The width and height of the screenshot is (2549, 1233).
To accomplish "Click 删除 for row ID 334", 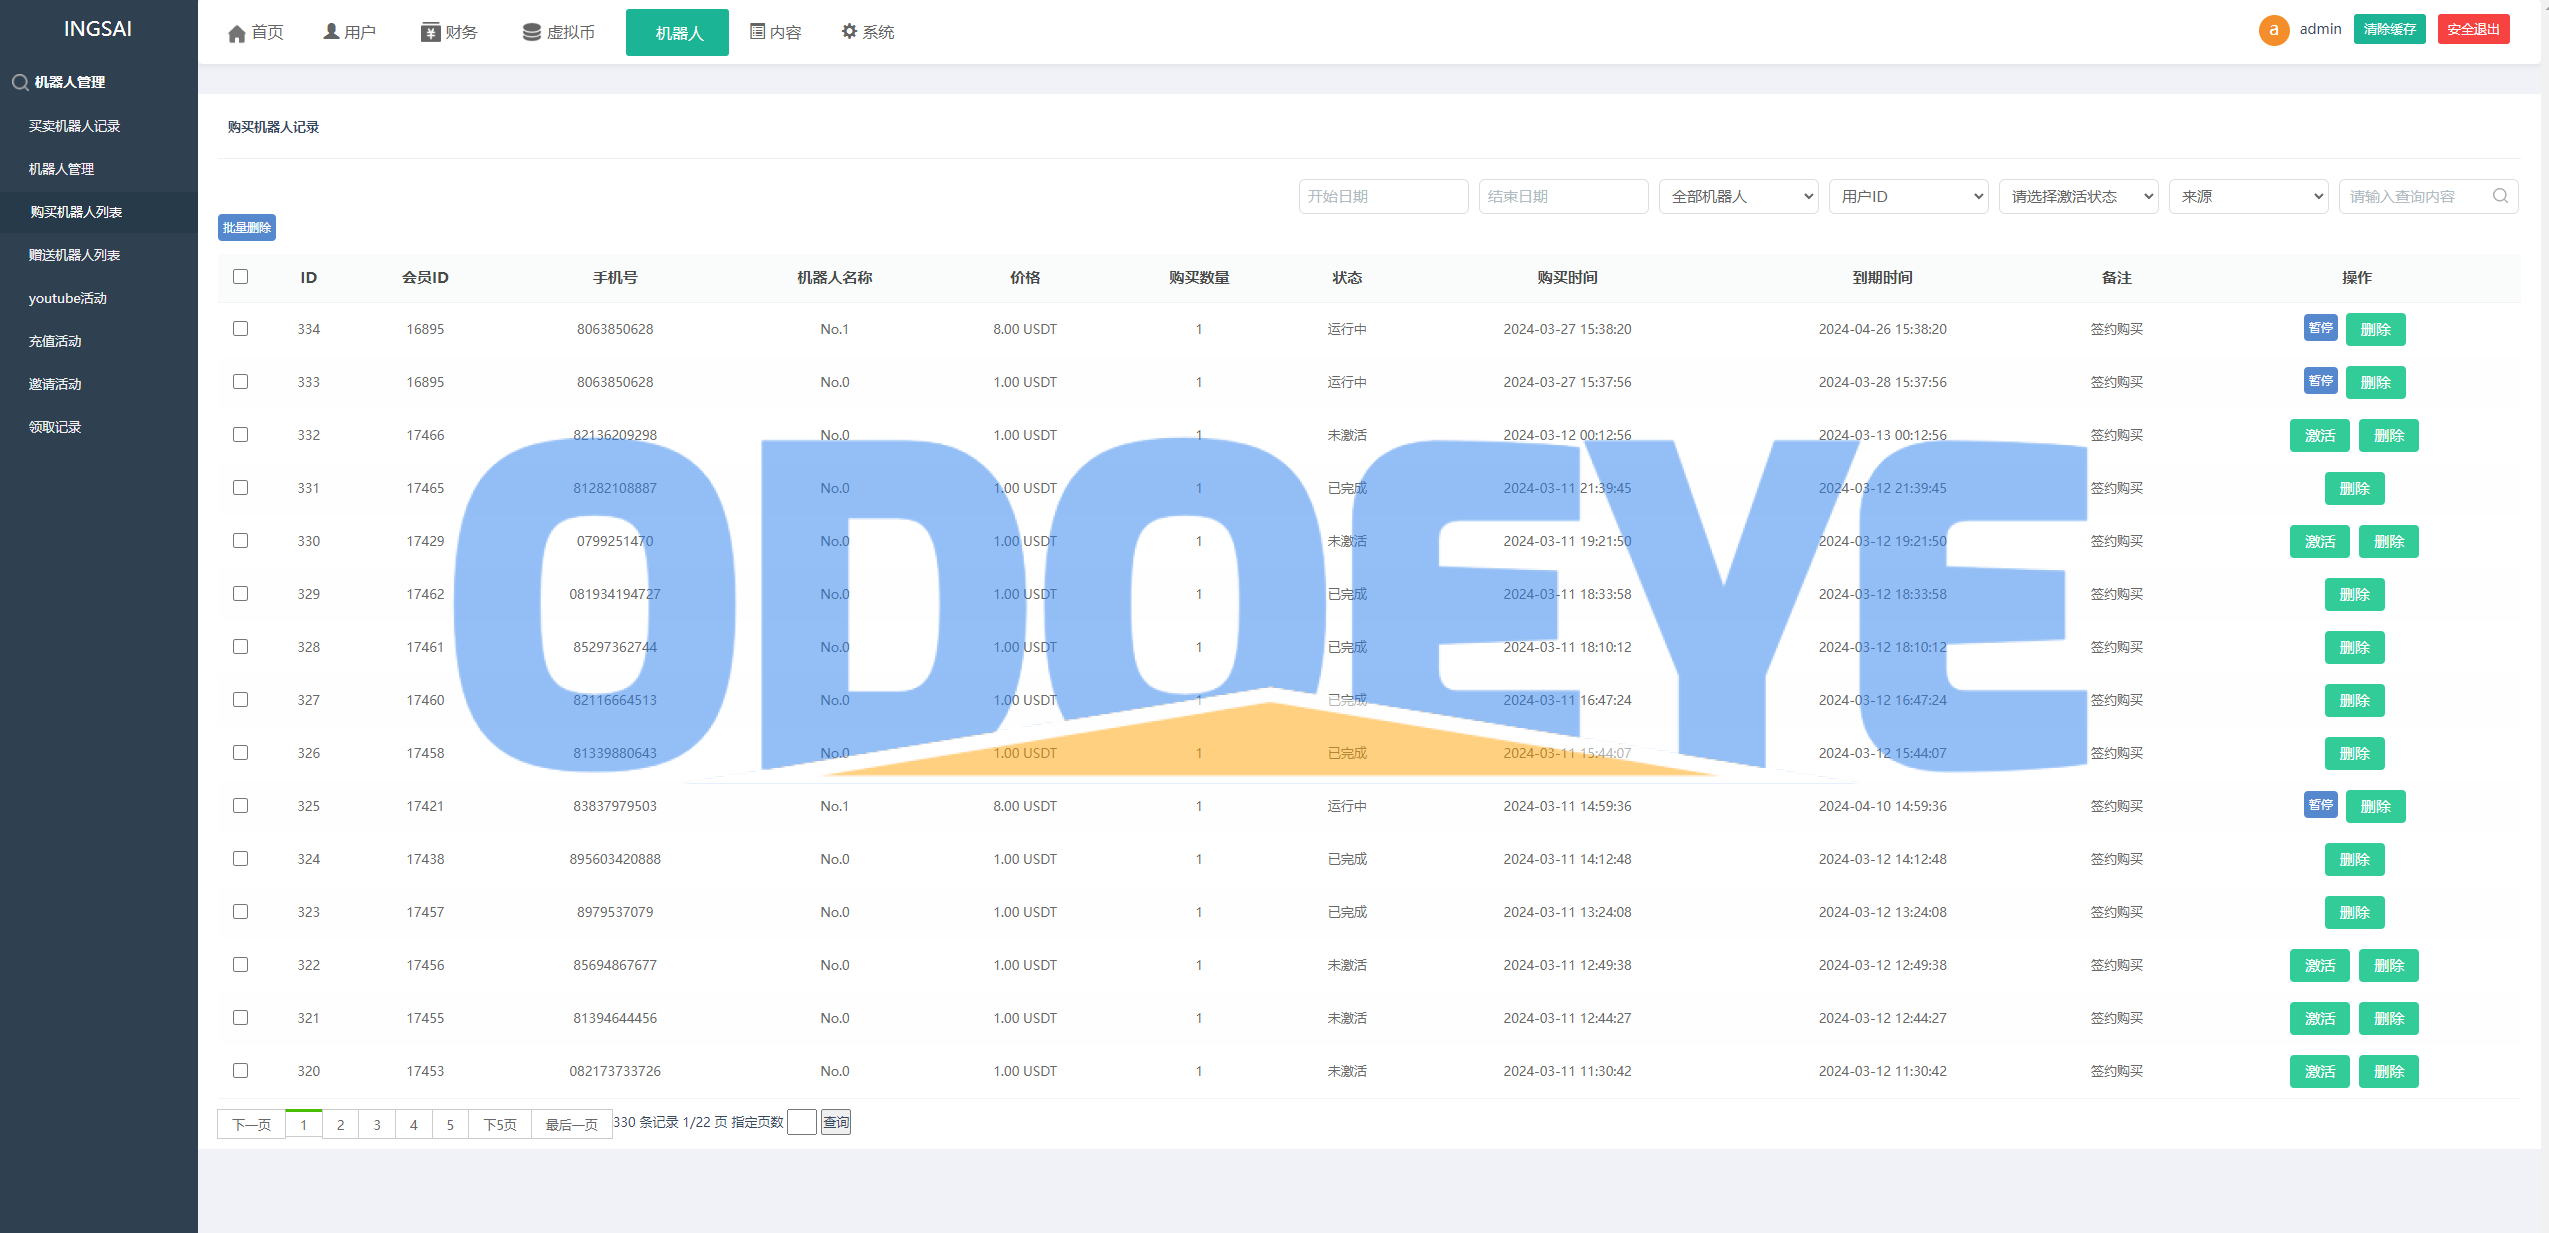I will point(2375,329).
